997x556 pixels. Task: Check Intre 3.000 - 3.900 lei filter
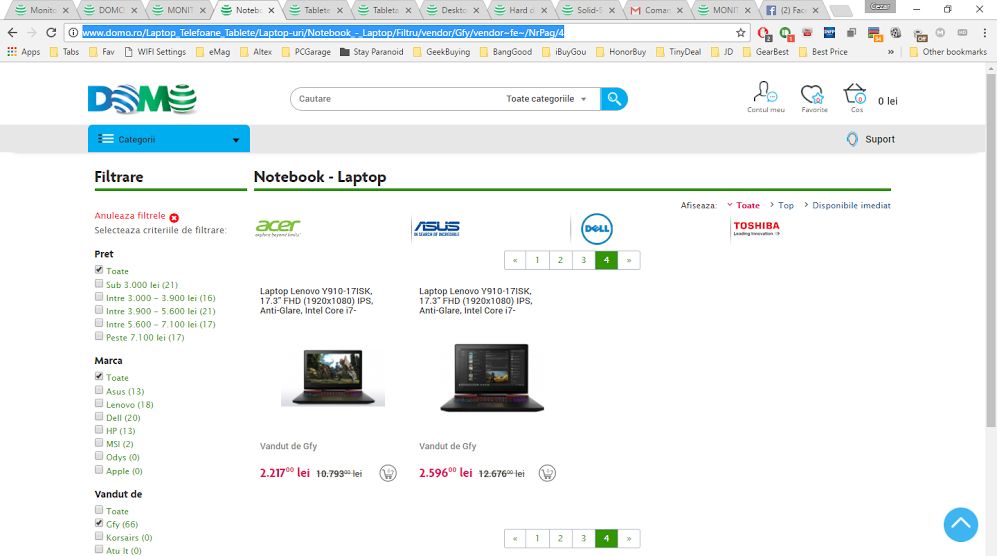point(99,296)
